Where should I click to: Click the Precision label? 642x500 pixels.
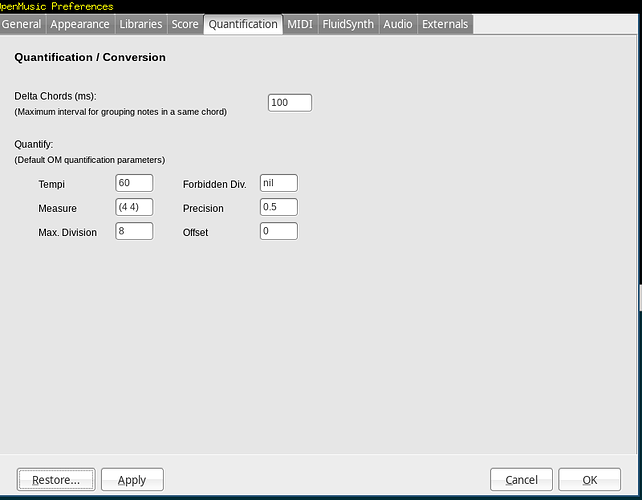[203, 208]
